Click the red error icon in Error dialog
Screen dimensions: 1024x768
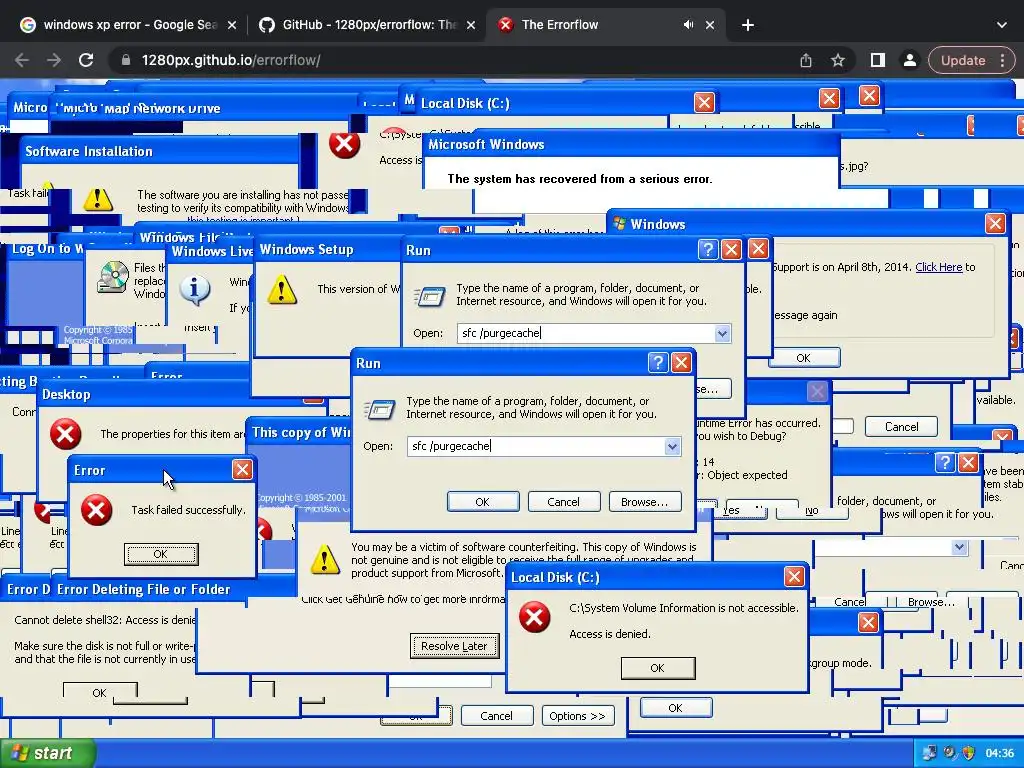[97, 510]
